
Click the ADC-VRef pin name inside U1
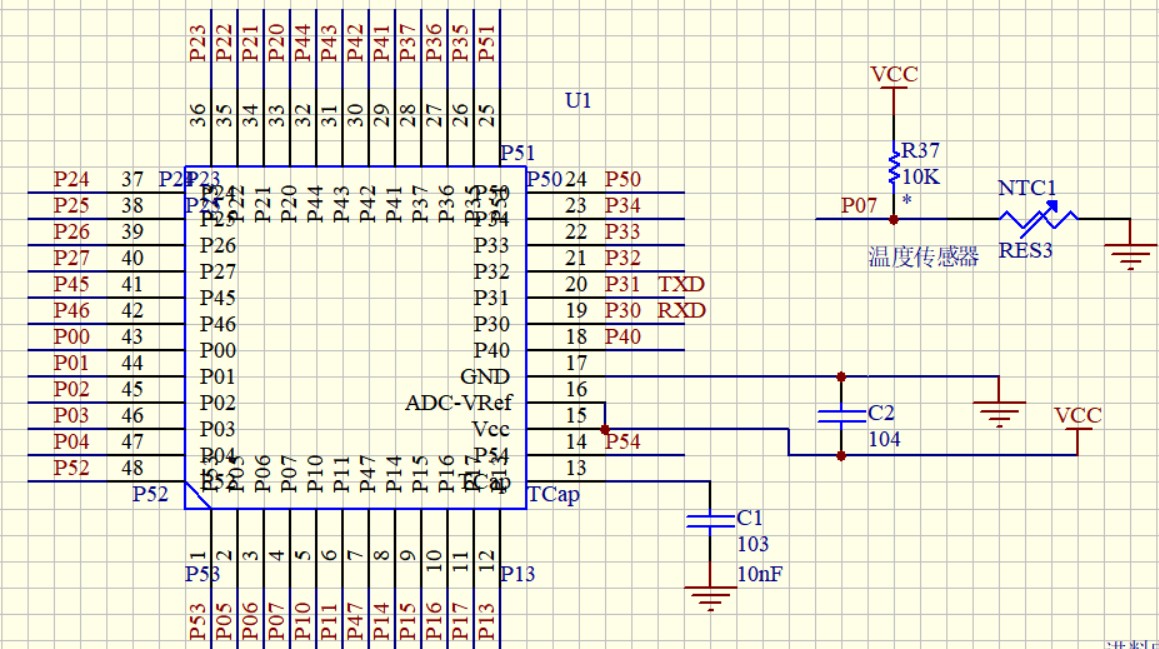[x=457, y=403]
